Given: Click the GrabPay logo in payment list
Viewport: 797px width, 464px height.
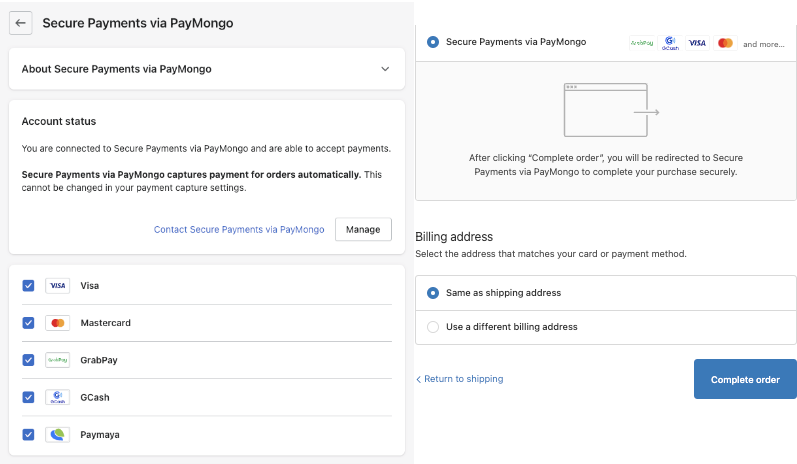Looking at the screenshot, I should point(57,360).
